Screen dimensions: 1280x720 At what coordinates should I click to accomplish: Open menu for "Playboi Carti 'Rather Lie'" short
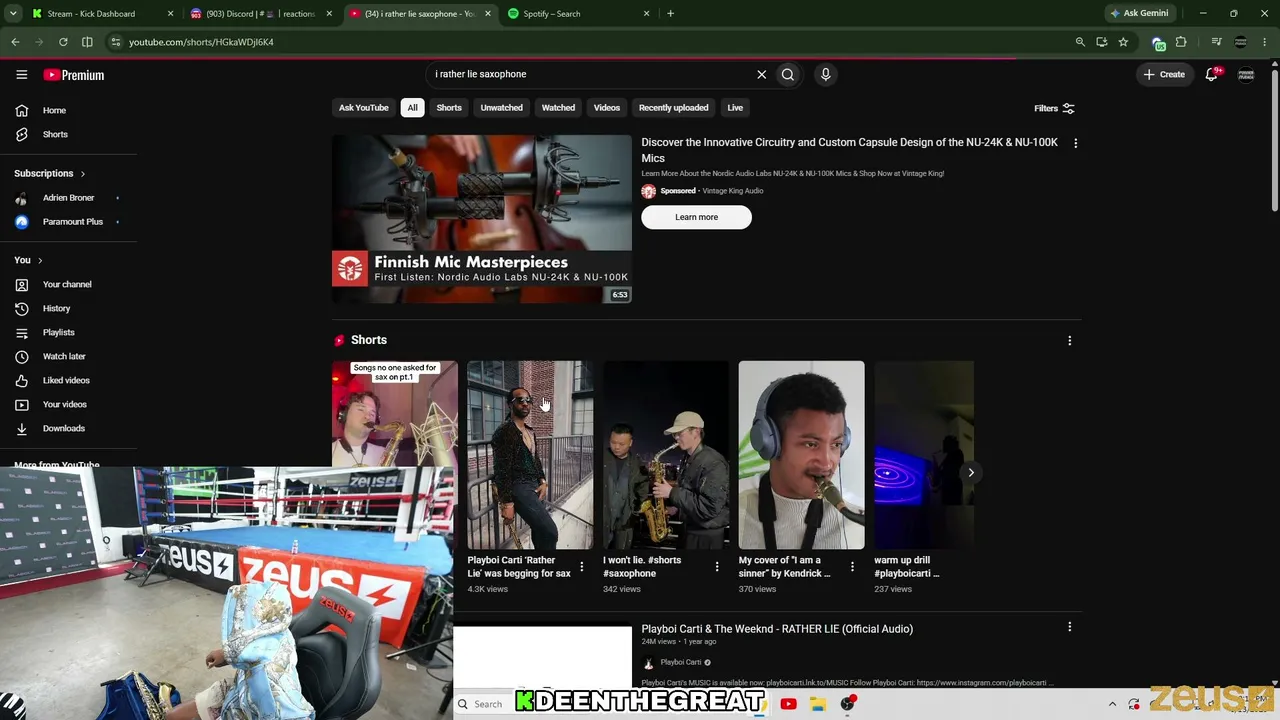tap(581, 566)
